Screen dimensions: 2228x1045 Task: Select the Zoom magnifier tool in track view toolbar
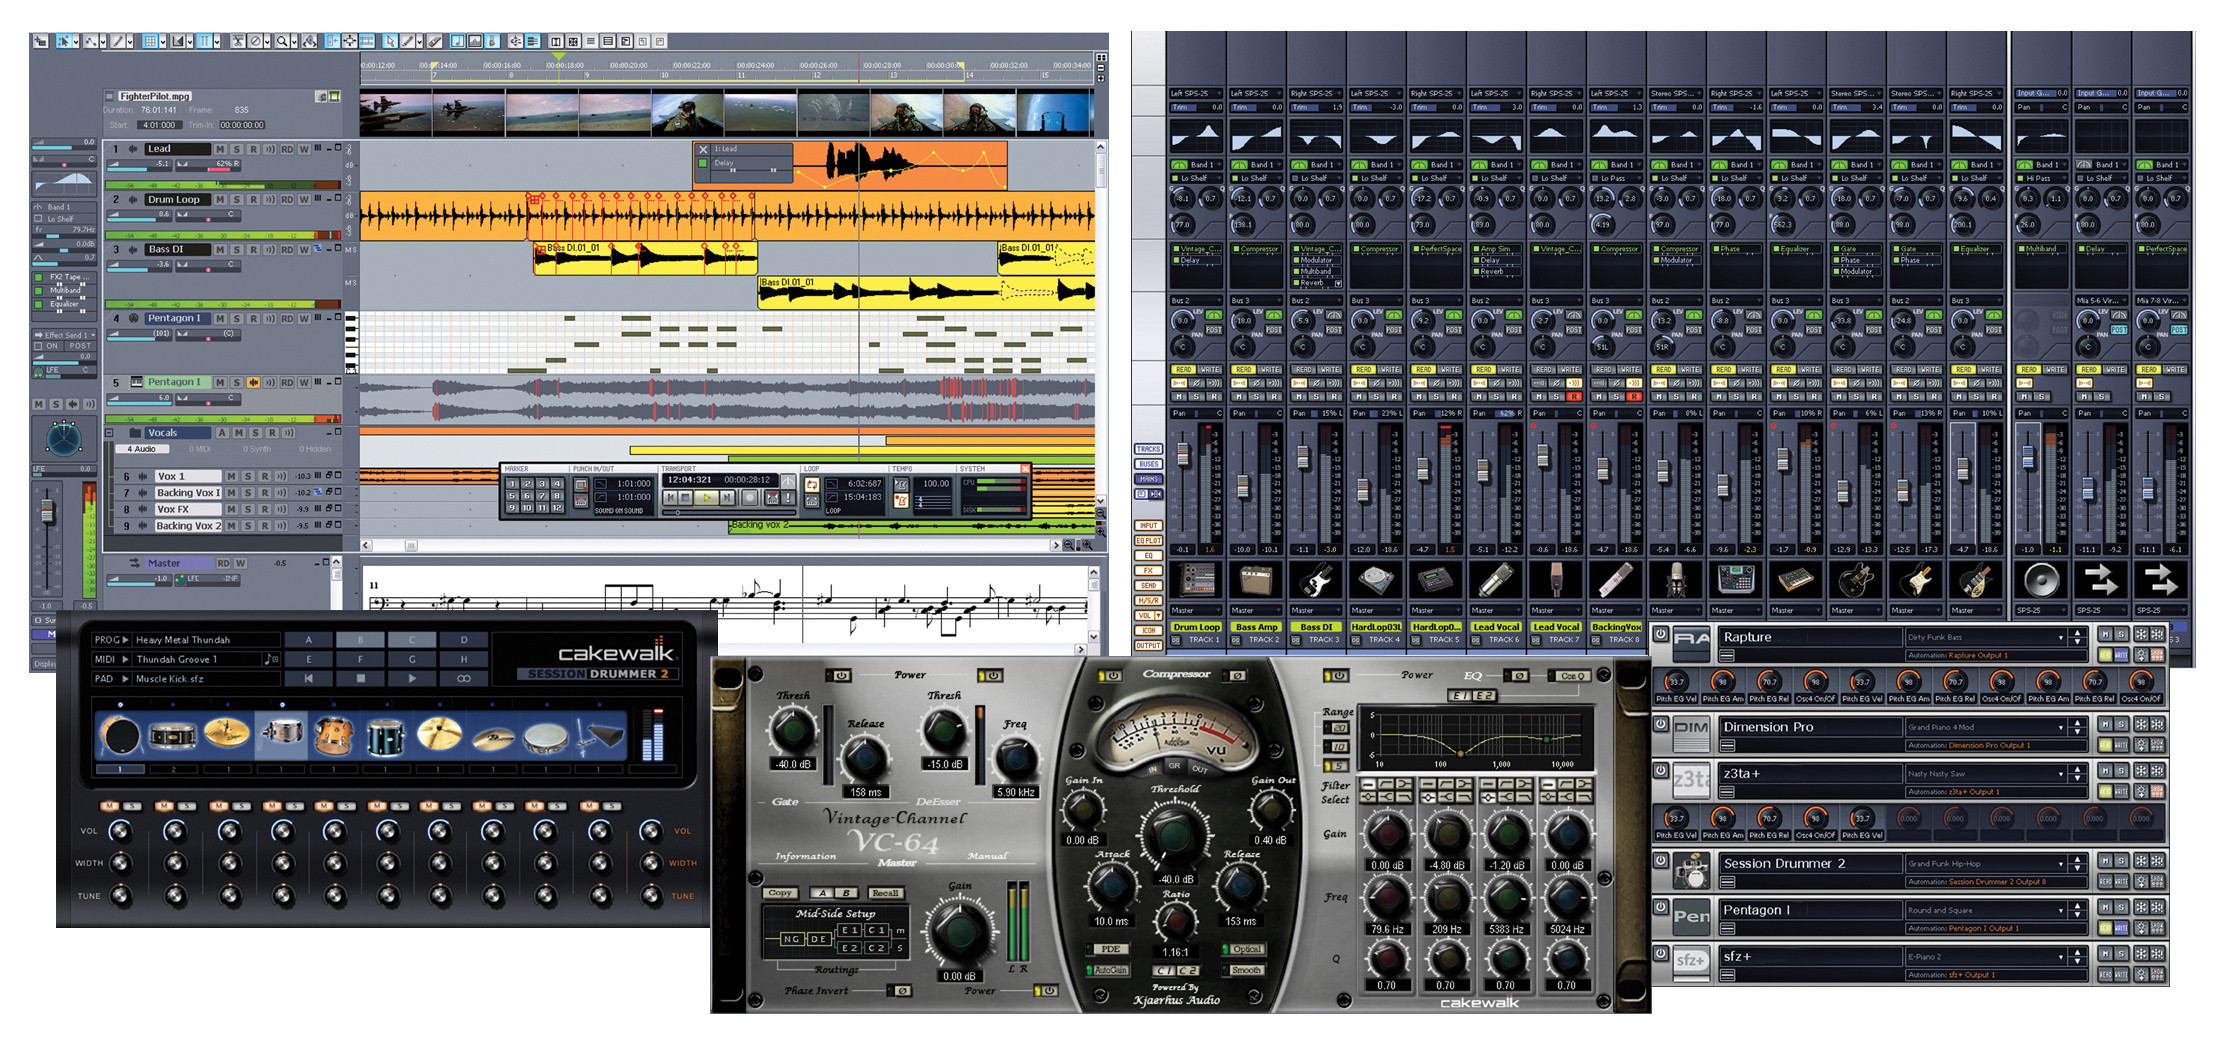[x=283, y=41]
